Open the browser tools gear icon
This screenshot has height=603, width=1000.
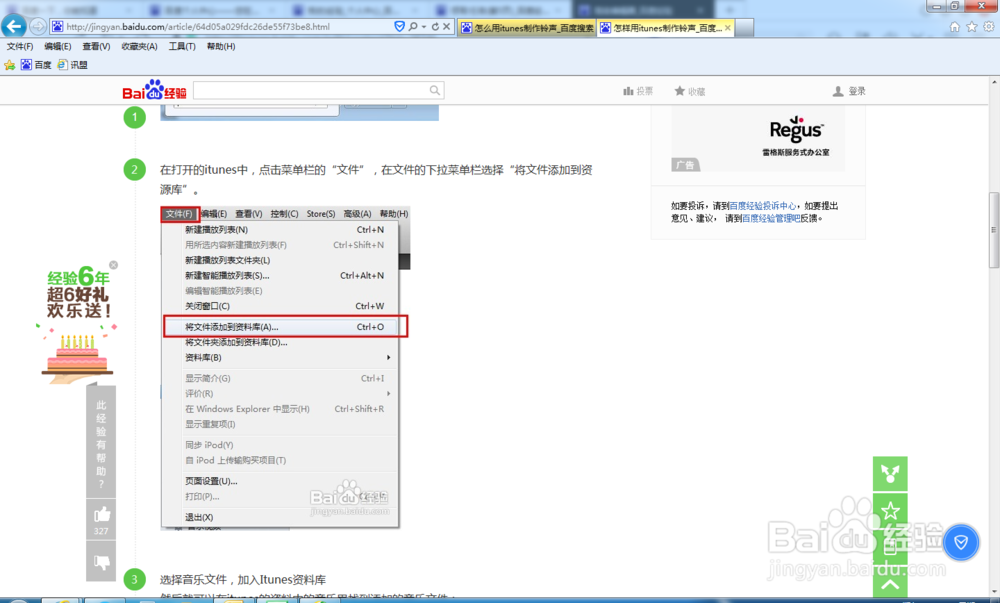click(x=988, y=27)
